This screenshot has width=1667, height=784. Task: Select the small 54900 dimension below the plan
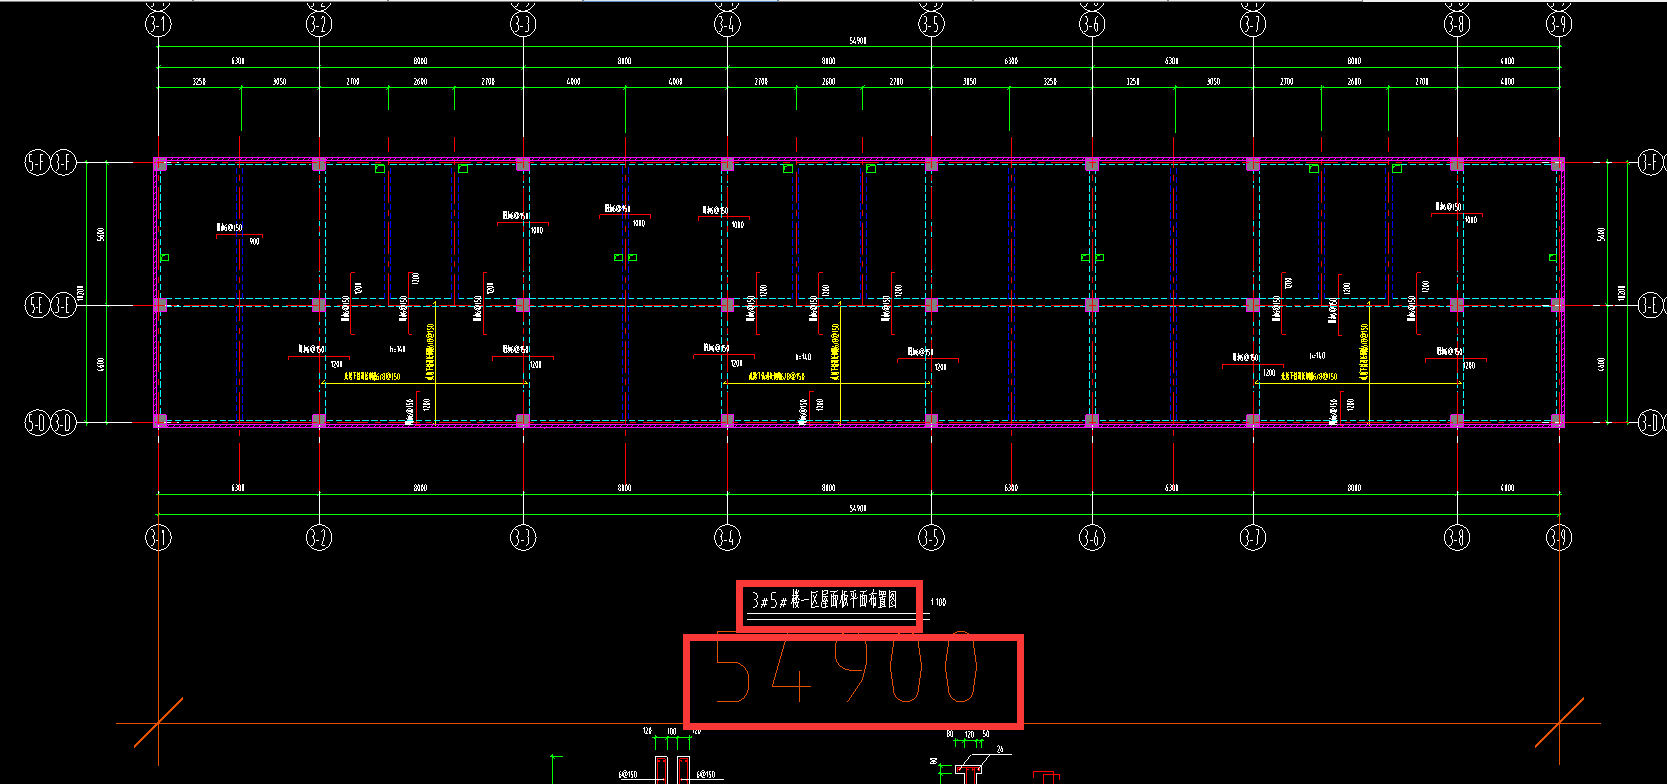coord(857,508)
